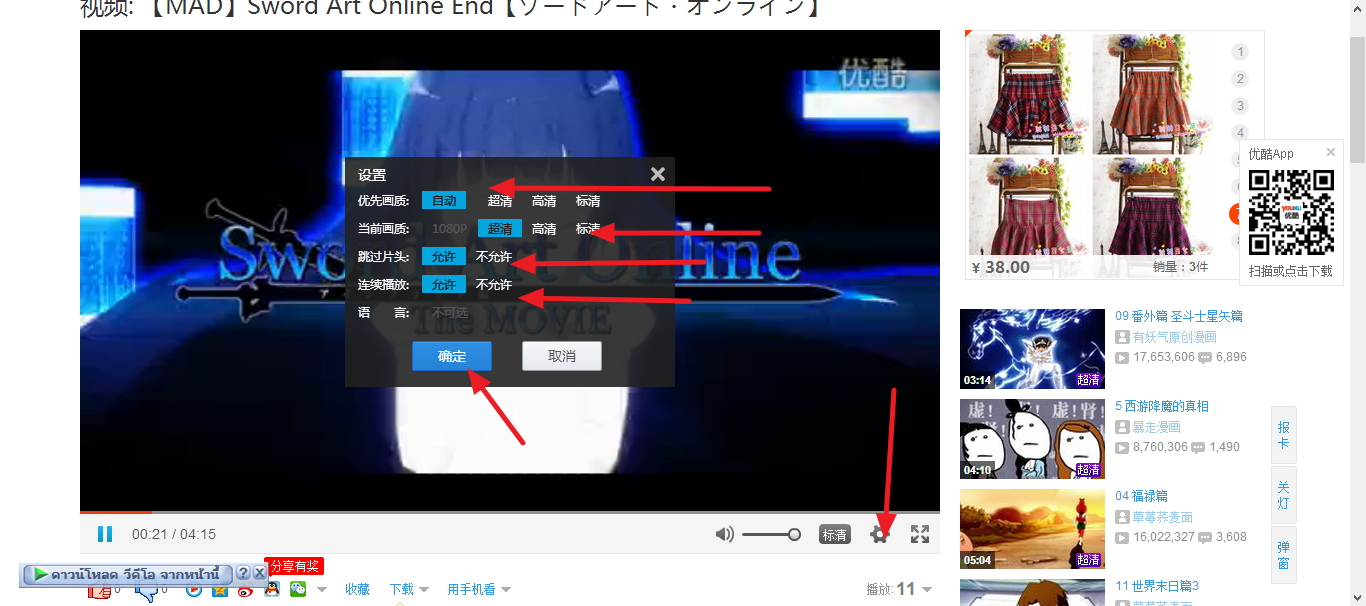This screenshot has width=1366, height=606.
Task: Select 高清 for 当前画质
Action: coord(544,229)
